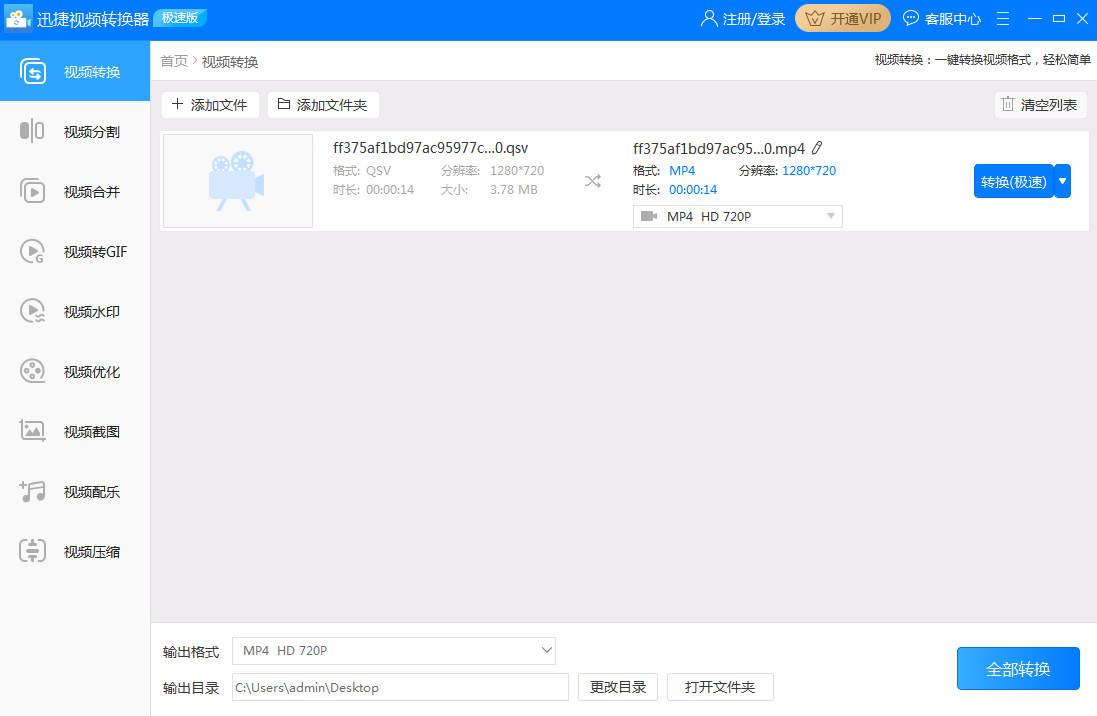The height and width of the screenshot is (716, 1097).
Task: Close the converter window
Action: coord(1082,19)
